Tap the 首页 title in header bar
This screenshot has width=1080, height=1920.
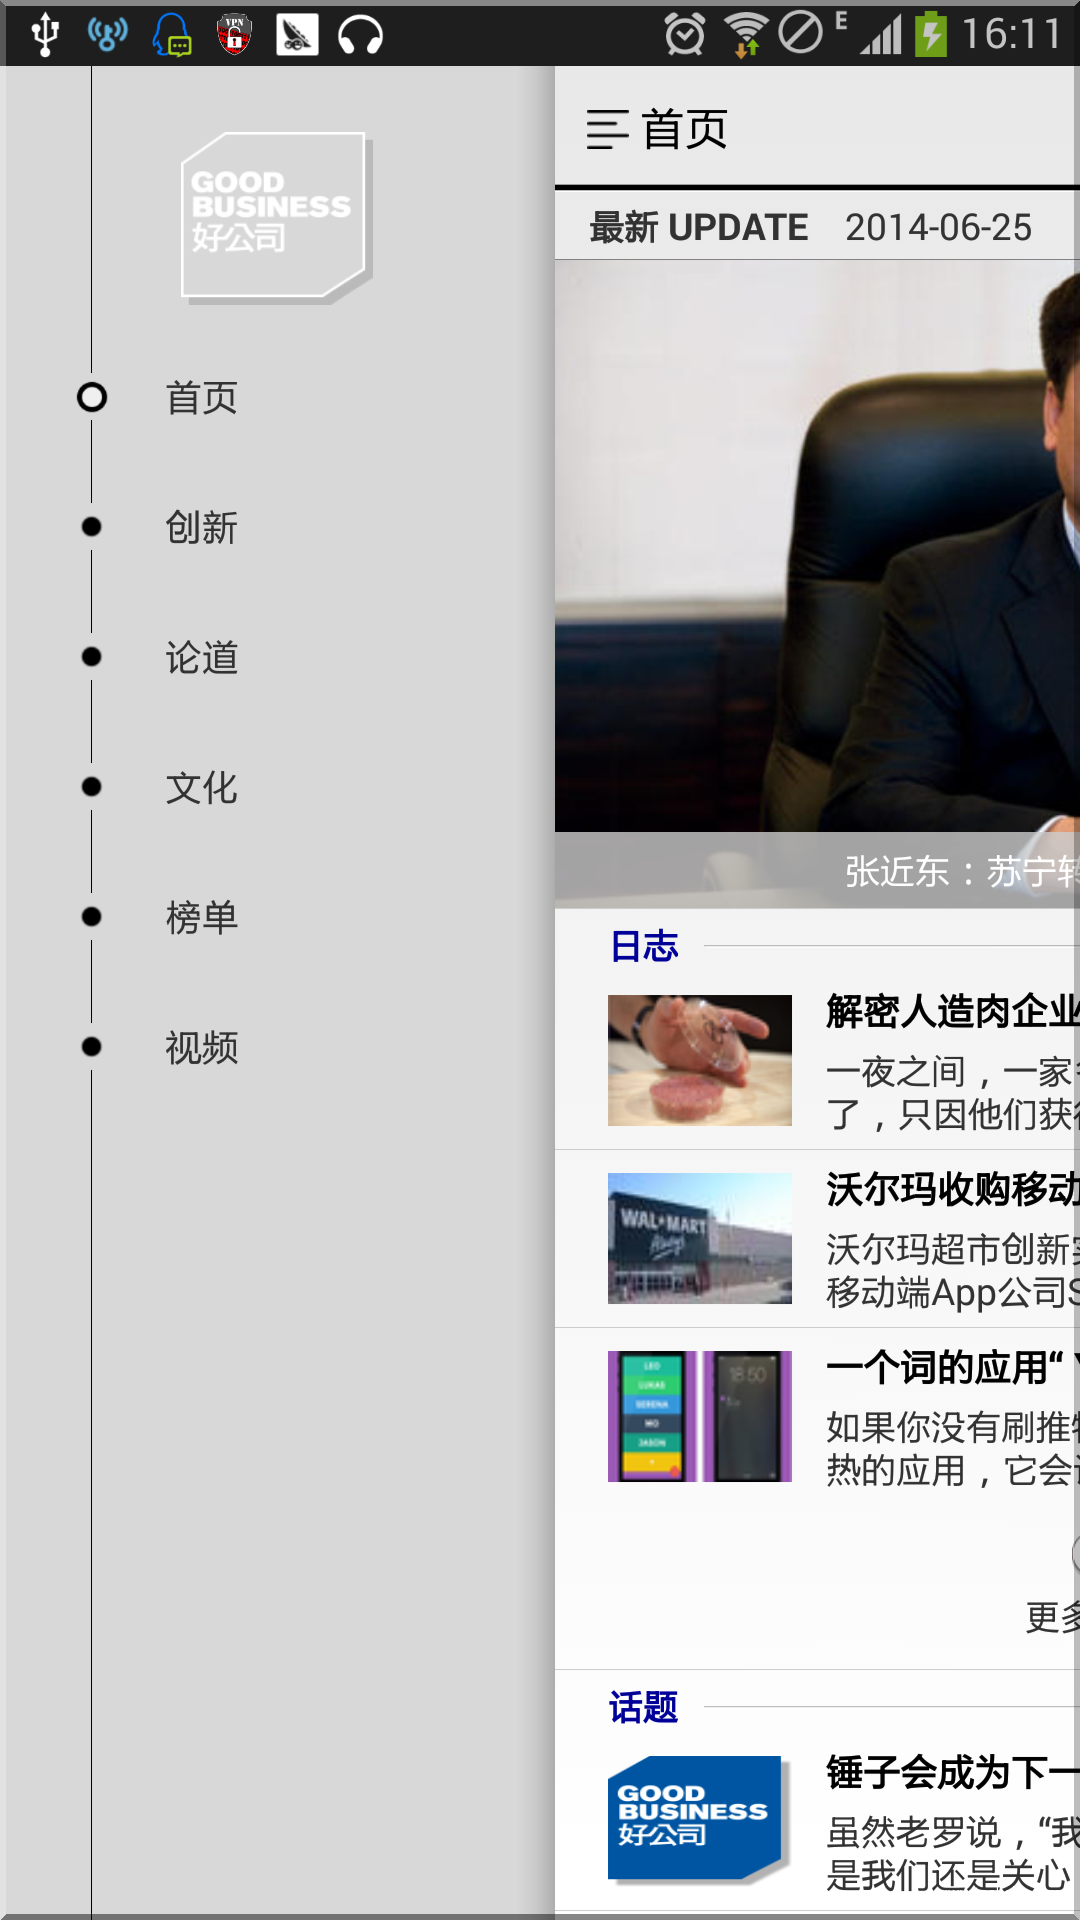(x=685, y=130)
